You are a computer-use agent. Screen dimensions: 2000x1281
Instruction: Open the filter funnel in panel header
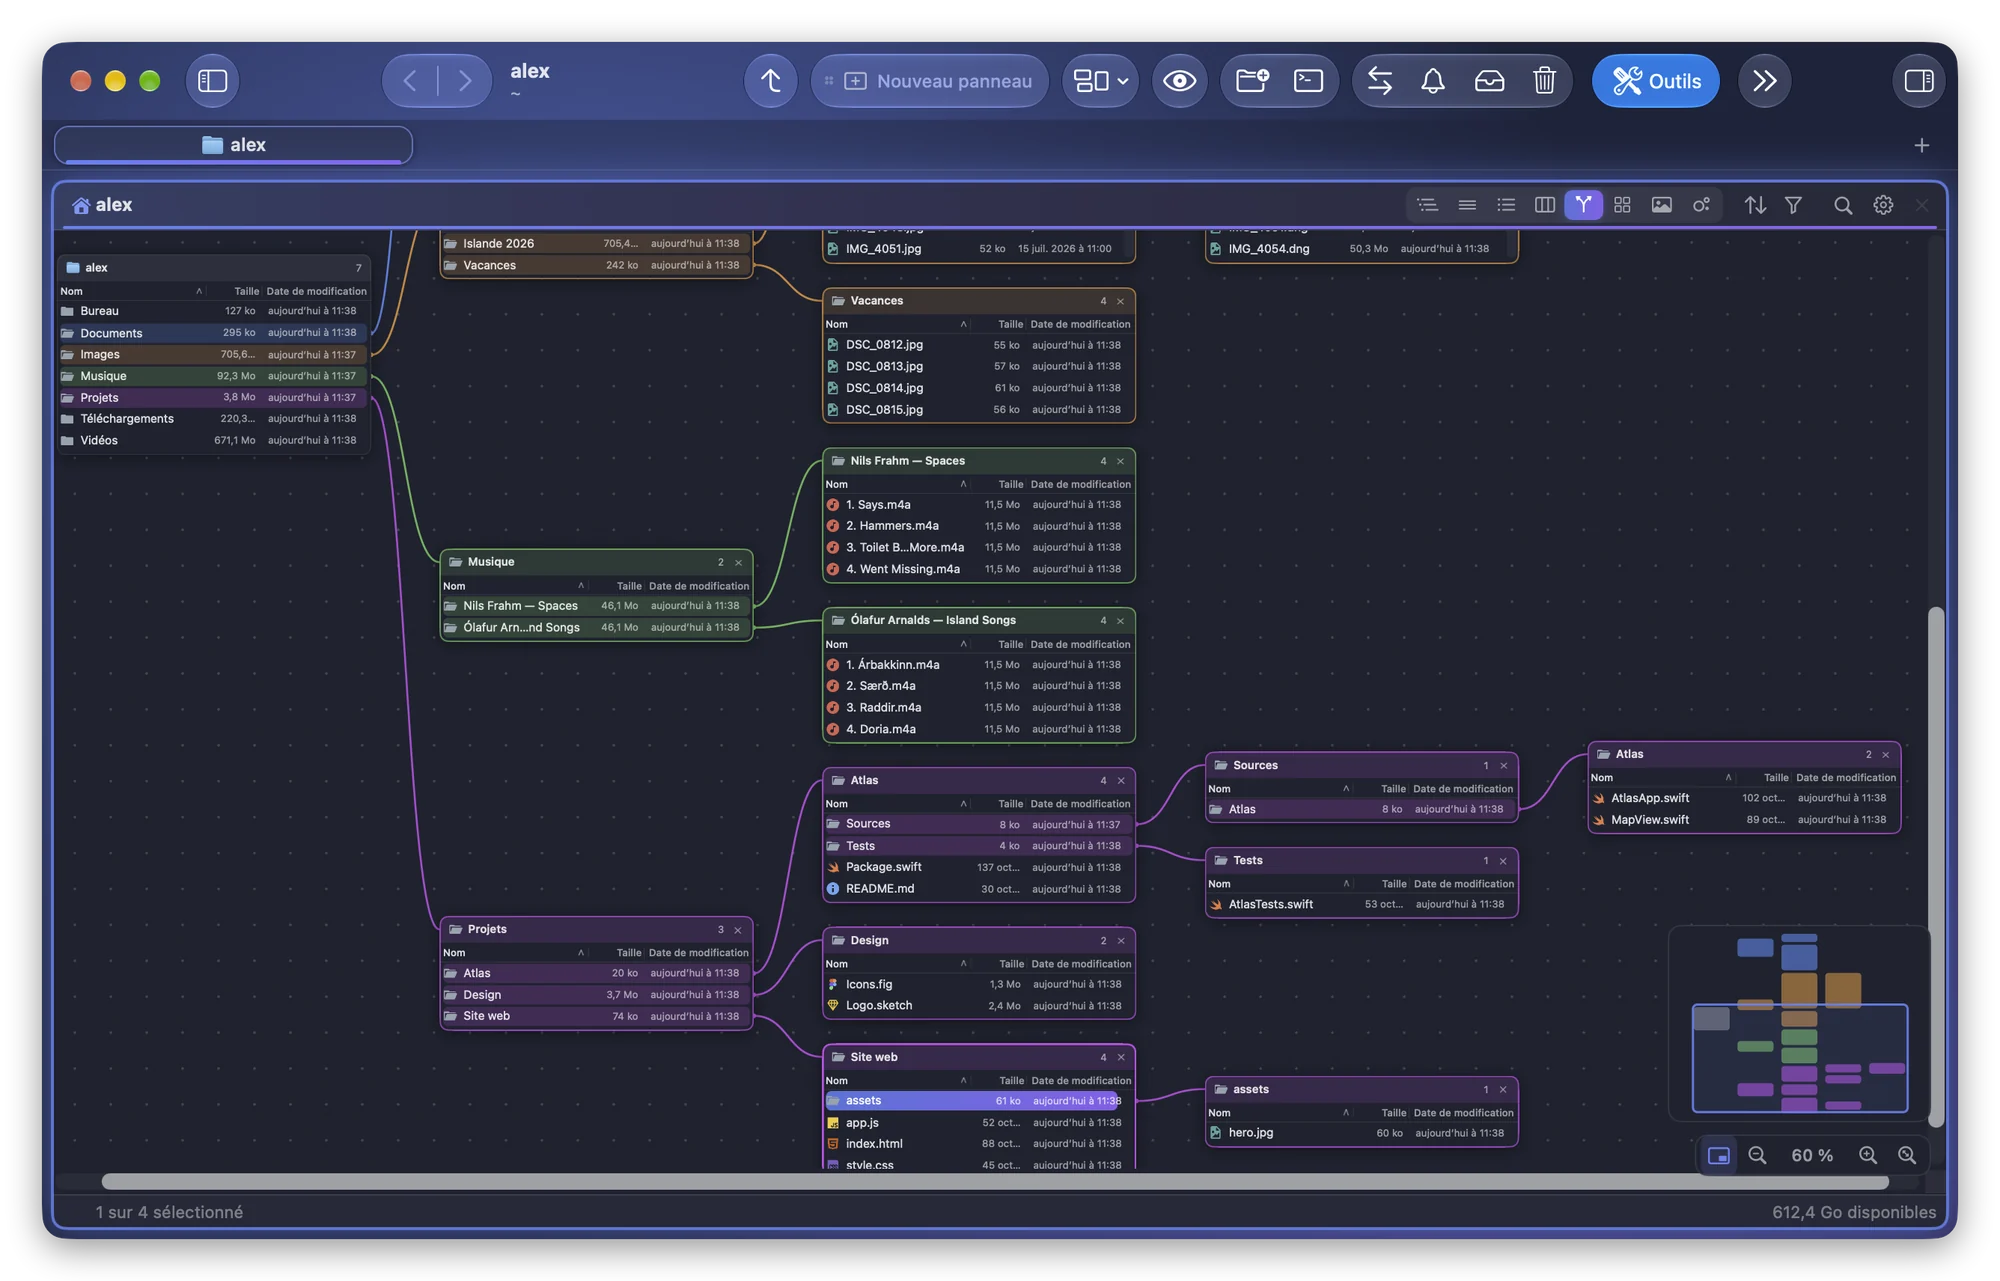pos(1794,205)
